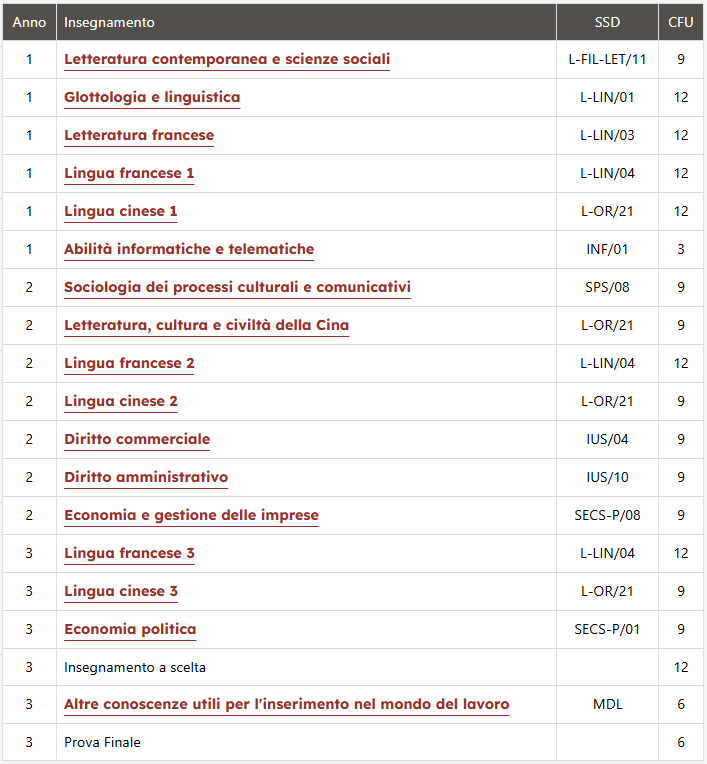Click Sociologia dei processi culturali e comunicativi
Viewport: 707px width, 764px height.
click(237, 287)
